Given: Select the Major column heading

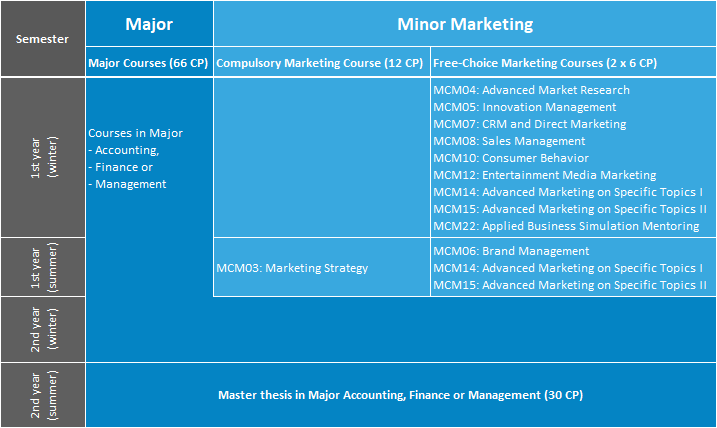Looking at the screenshot, I should [149, 24].
